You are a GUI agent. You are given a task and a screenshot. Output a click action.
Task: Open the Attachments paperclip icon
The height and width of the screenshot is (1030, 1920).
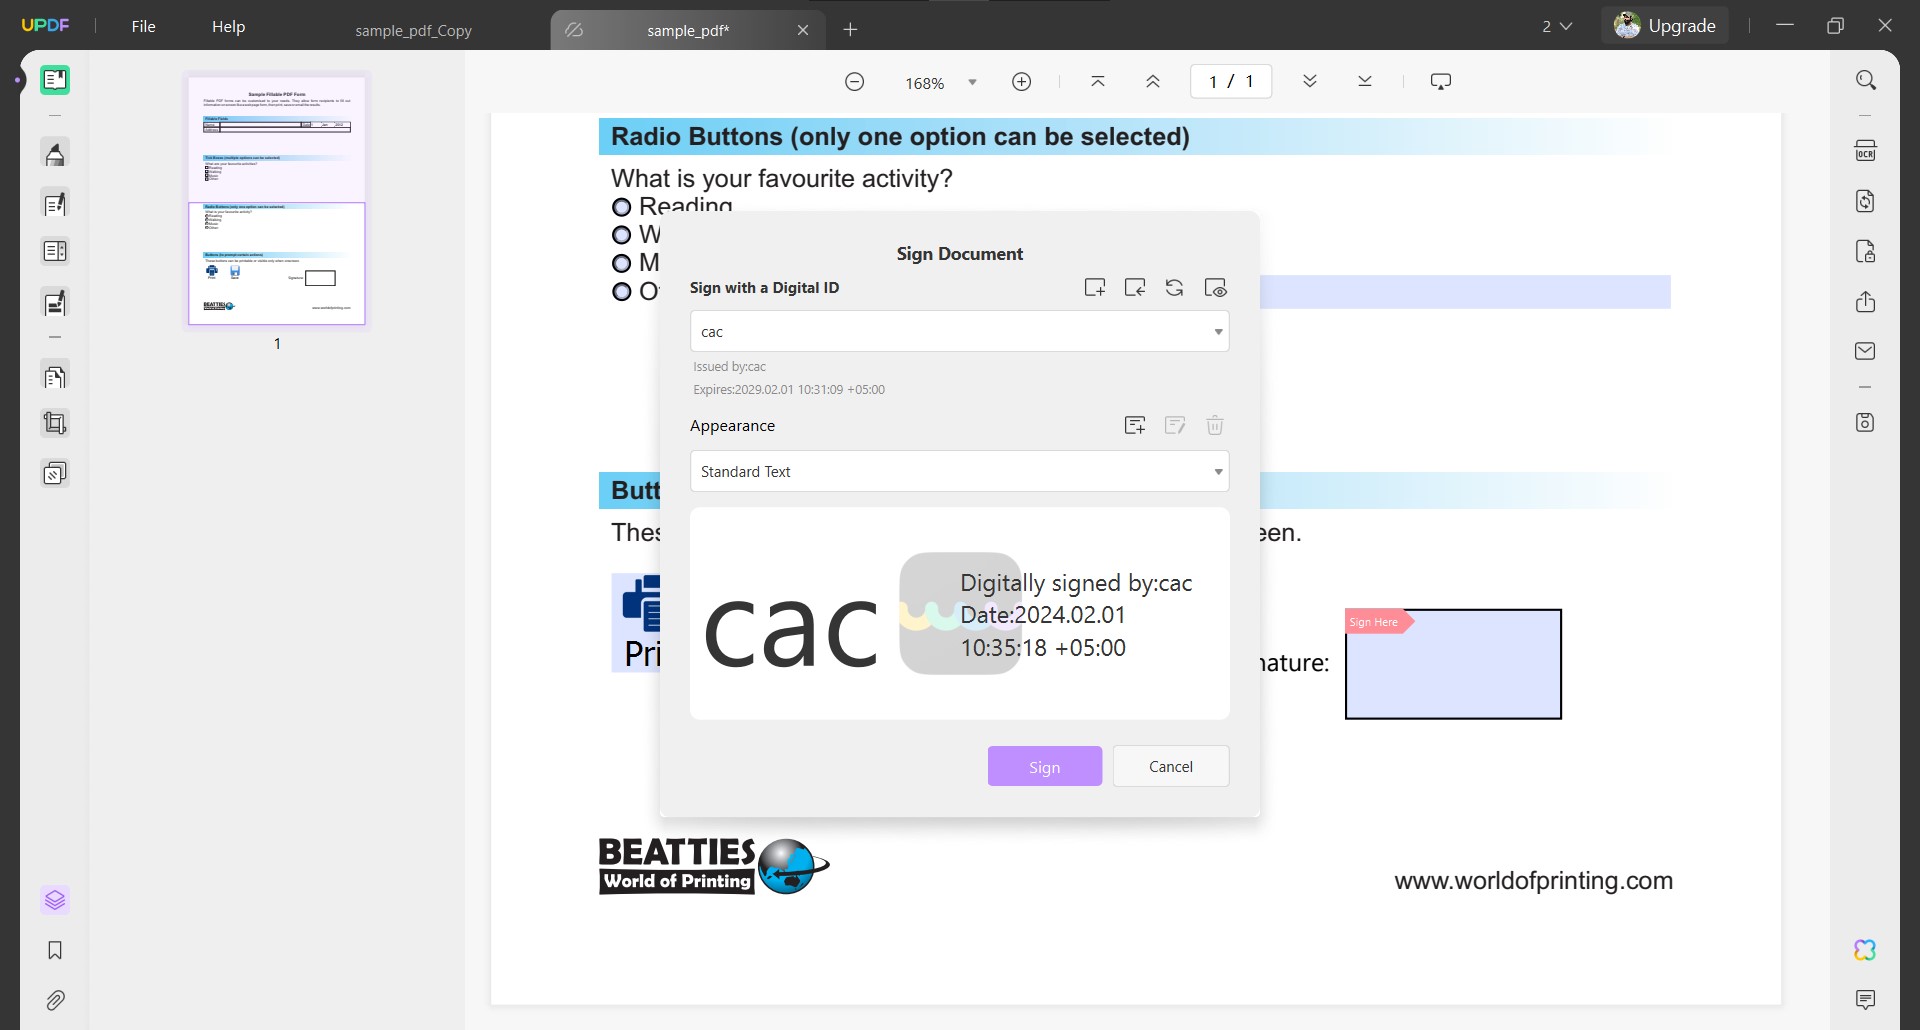point(55,1000)
